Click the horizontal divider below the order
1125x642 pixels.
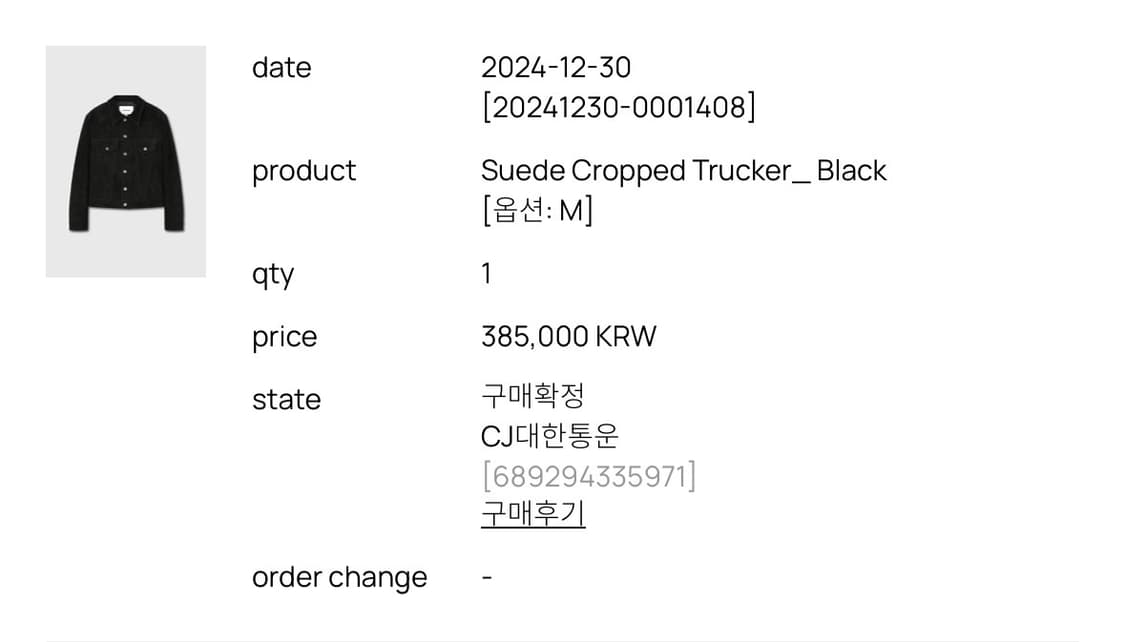click(562, 640)
